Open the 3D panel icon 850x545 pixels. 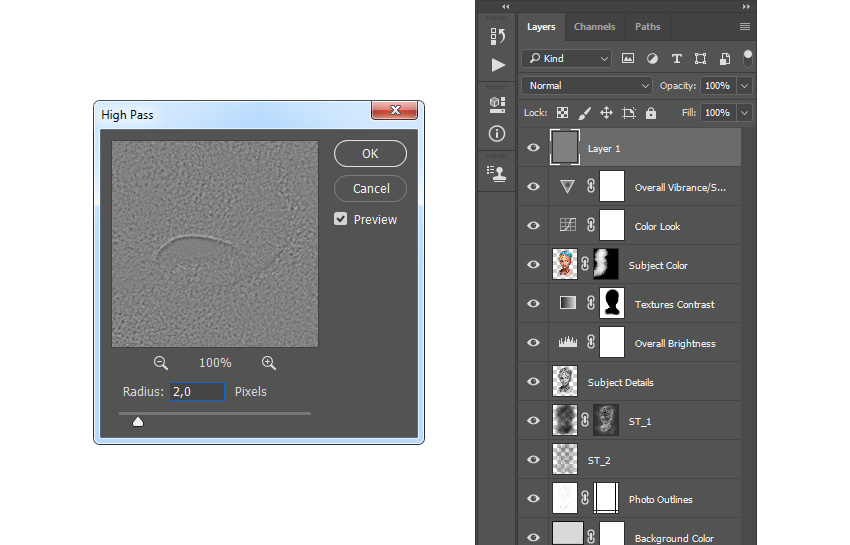(x=497, y=105)
